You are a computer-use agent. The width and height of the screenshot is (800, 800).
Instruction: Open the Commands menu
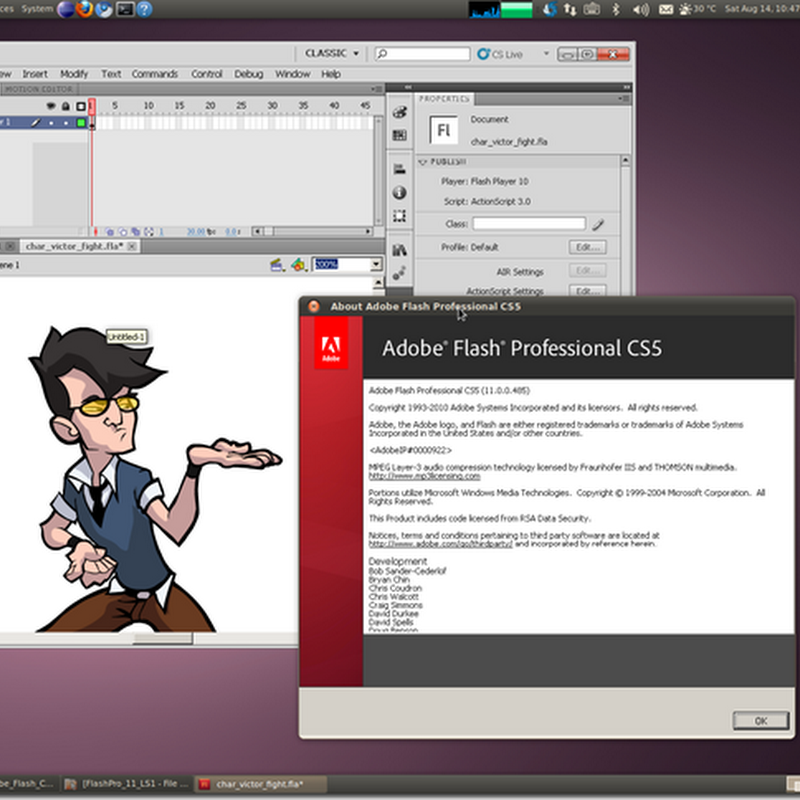coord(155,74)
